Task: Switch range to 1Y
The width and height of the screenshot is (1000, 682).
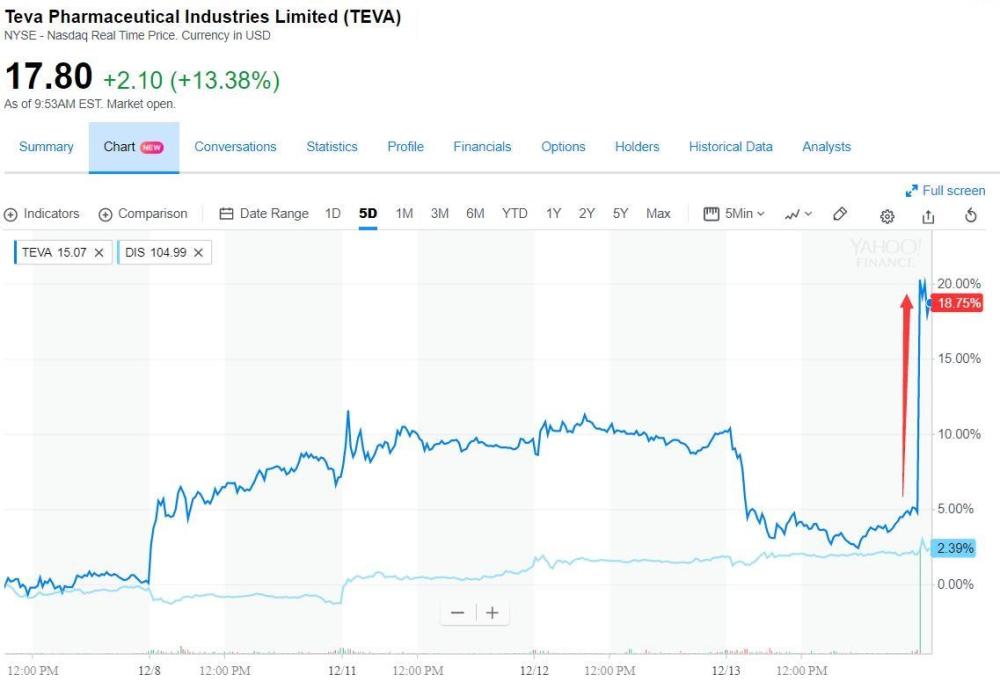Action: [x=554, y=214]
